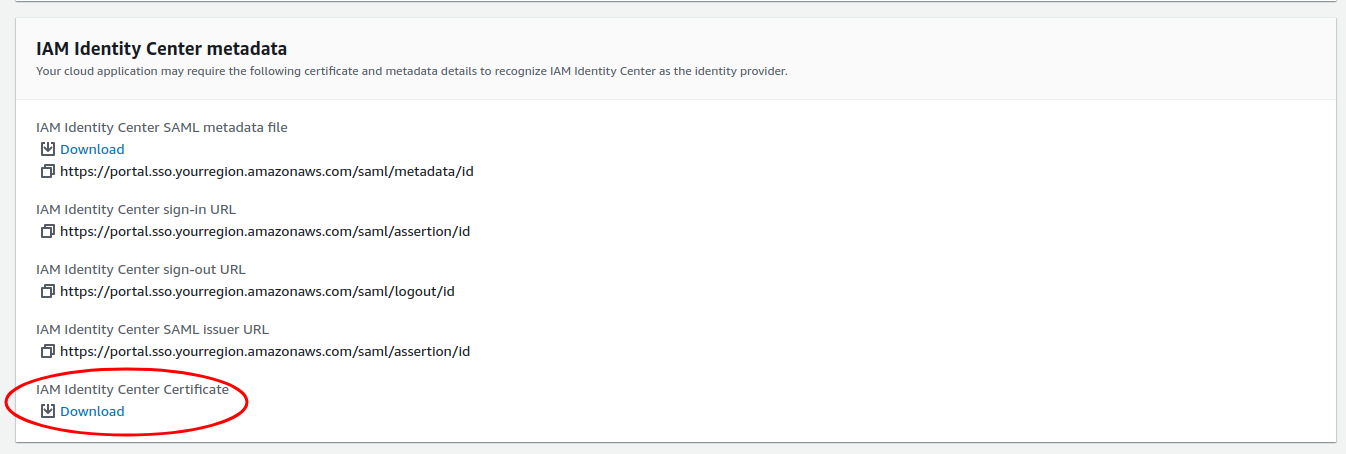1346x454 pixels.
Task: Click the "IAM Identity Center sign-out URL" label
Action: [x=140, y=269]
